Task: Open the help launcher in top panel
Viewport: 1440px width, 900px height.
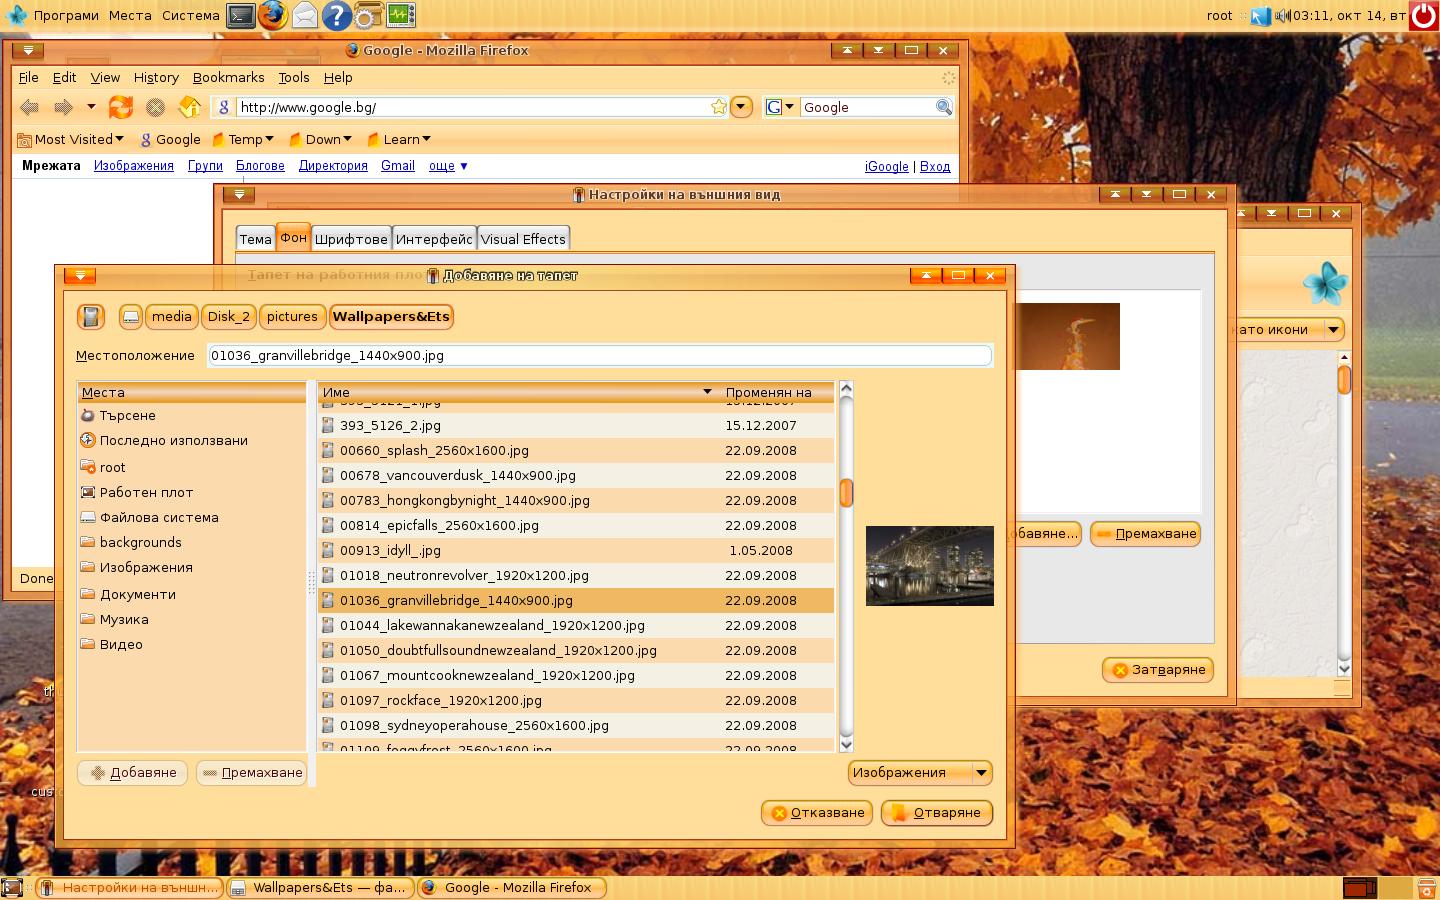Action: point(337,15)
